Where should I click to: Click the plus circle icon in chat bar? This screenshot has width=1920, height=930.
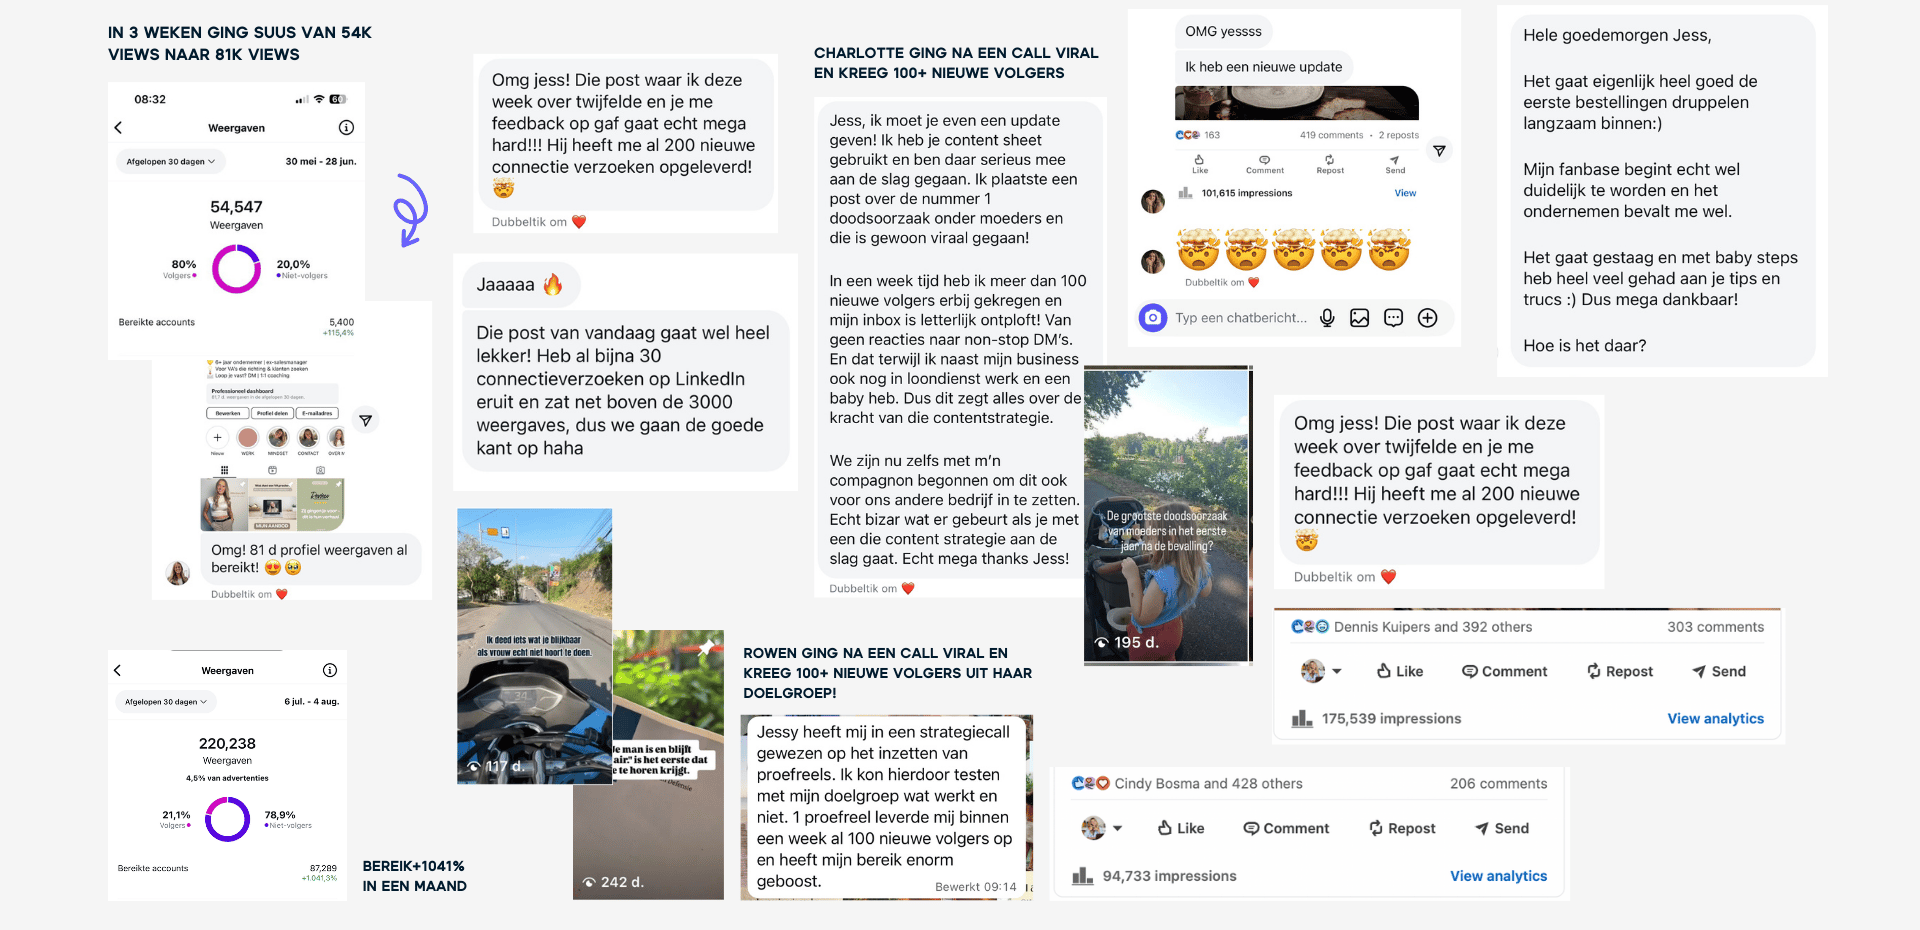1428,318
